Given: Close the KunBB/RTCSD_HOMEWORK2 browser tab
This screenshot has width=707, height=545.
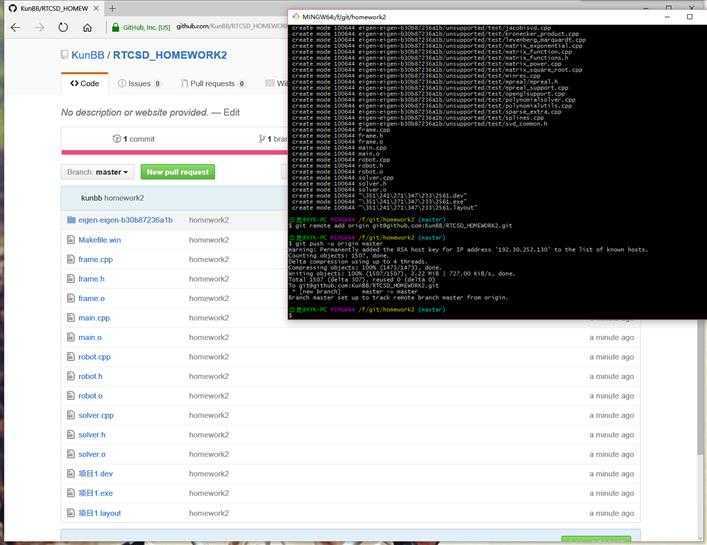Looking at the screenshot, I should [x=96, y=8].
